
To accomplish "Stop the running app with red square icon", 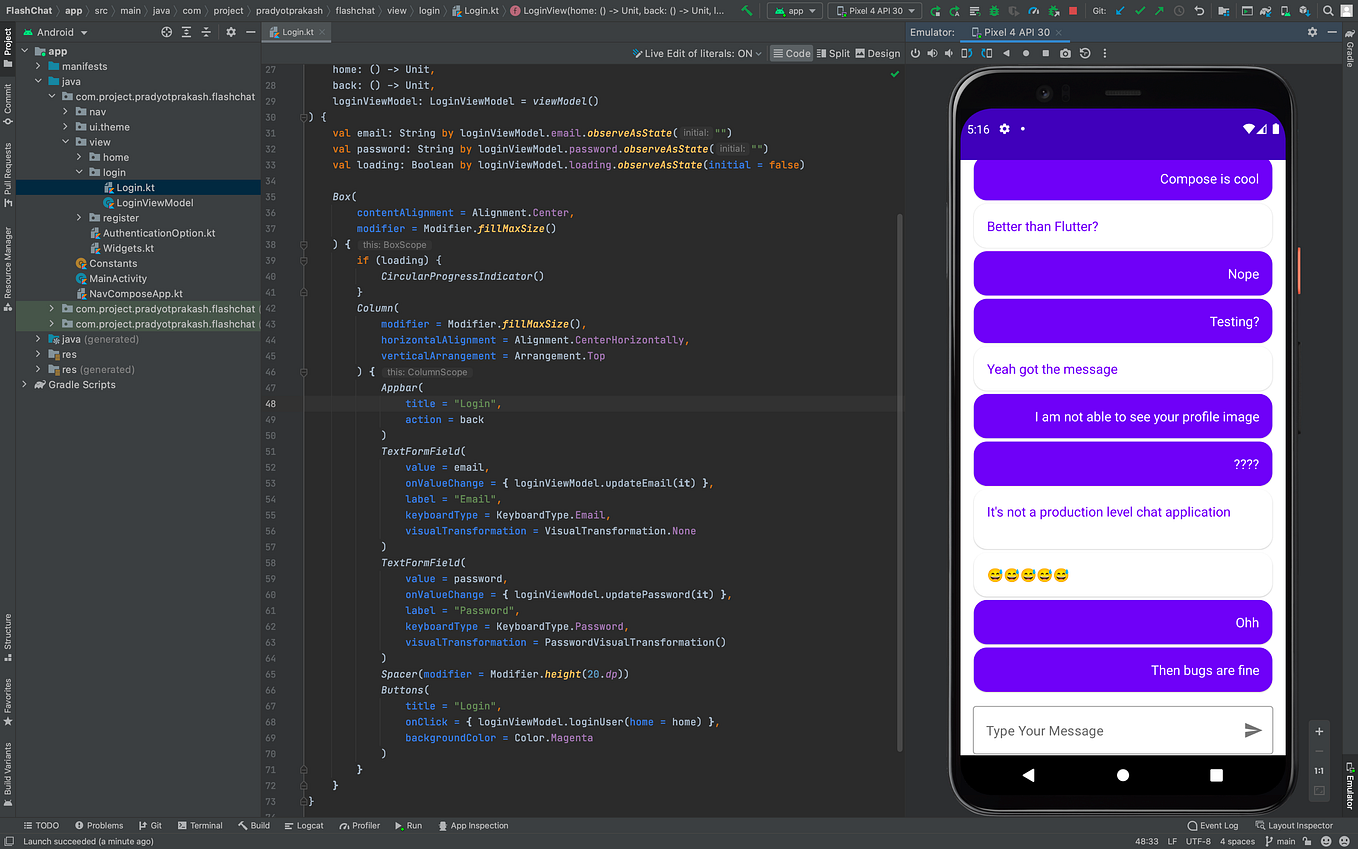I will [x=1074, y=11].
